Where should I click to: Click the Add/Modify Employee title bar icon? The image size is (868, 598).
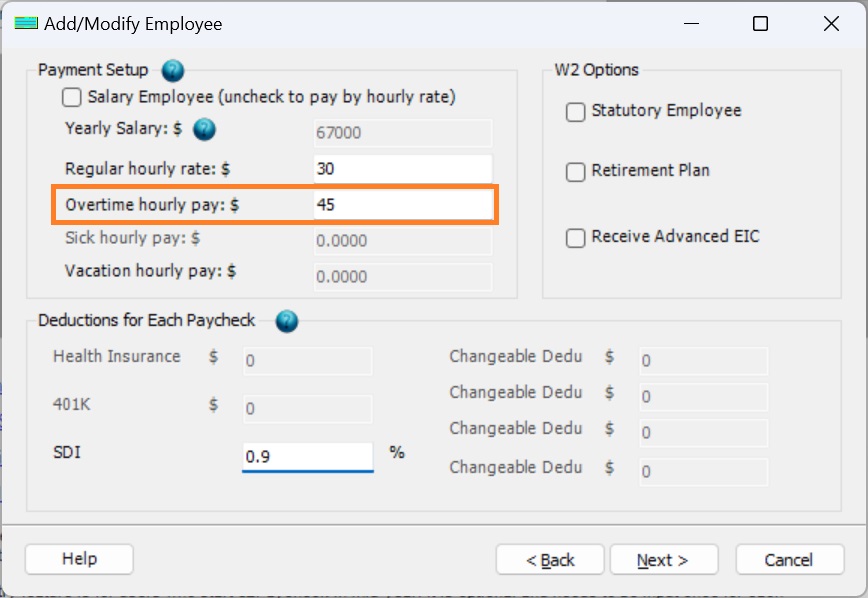click(27, 22)
